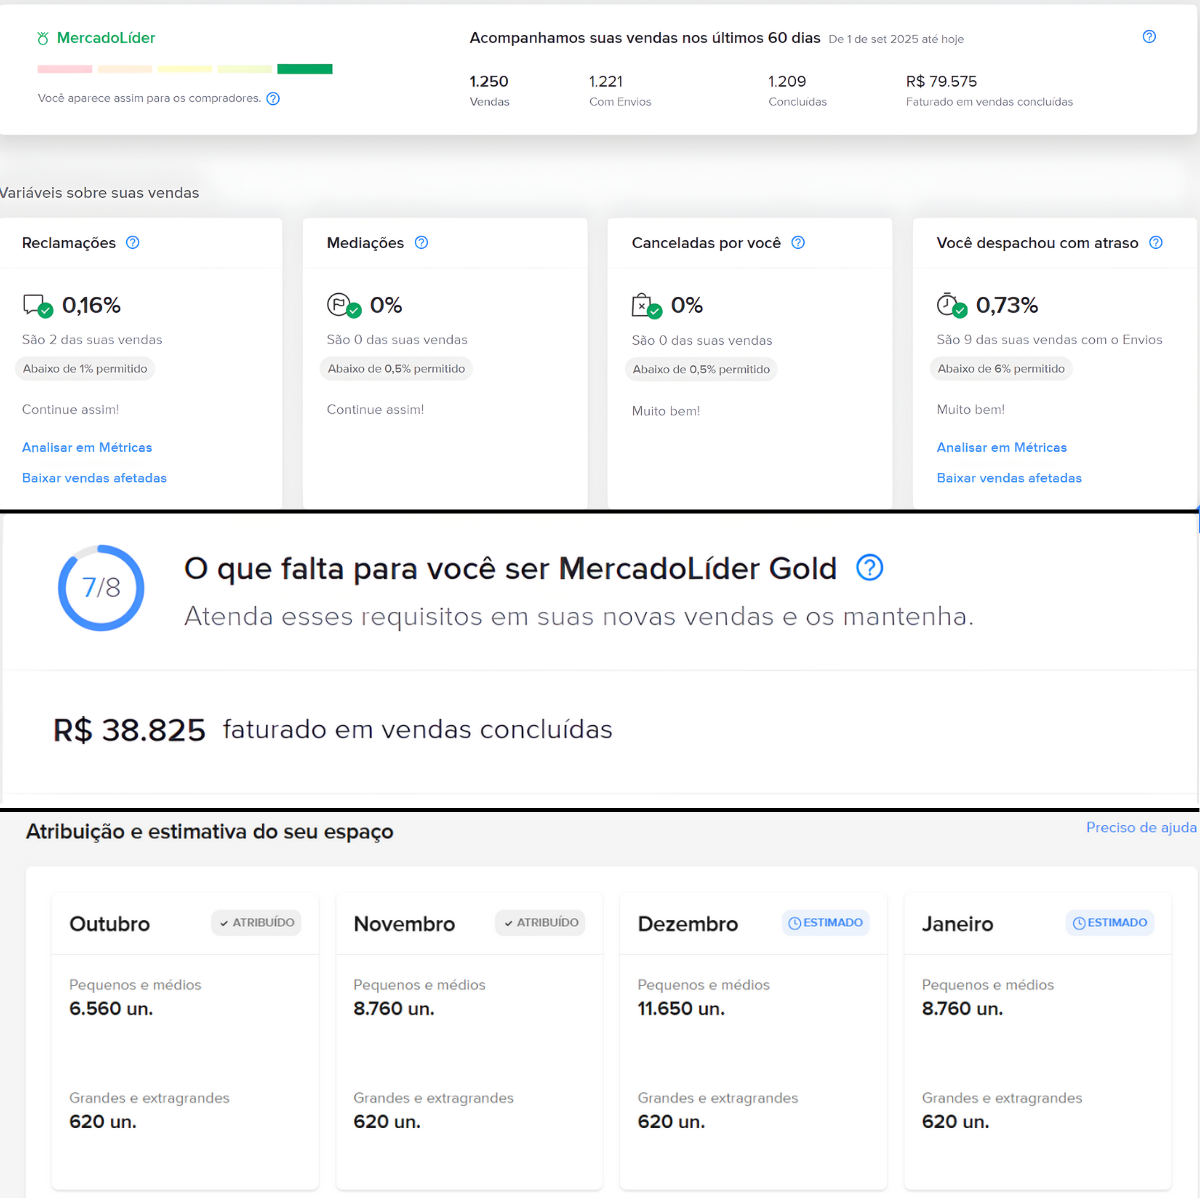Click the blue help icon in the top right corner

[1149, 36]
